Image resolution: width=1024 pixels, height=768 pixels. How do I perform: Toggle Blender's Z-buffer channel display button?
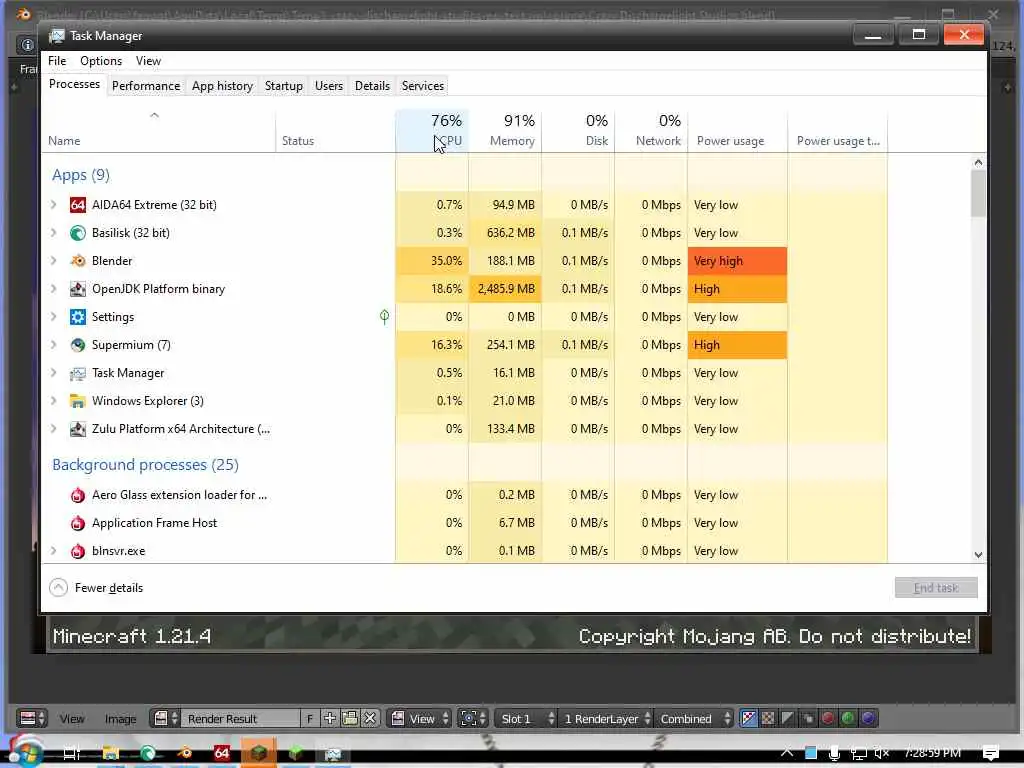pos(808,719)
